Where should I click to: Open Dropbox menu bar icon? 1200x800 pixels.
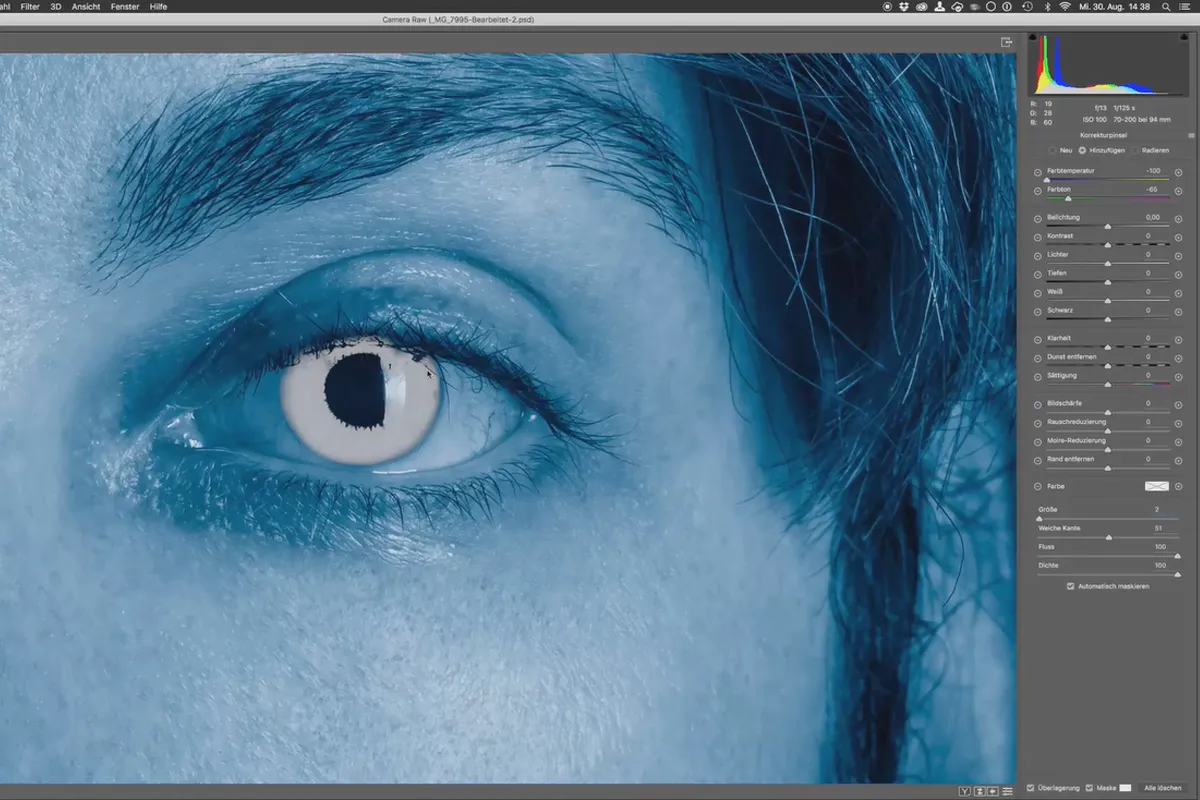pos(905,6)
